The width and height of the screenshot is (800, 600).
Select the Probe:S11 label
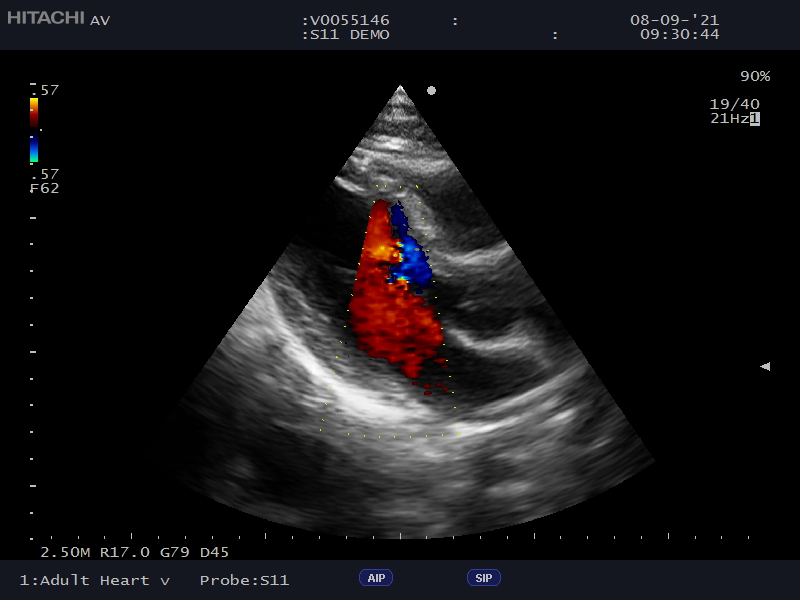coord(244,580)
